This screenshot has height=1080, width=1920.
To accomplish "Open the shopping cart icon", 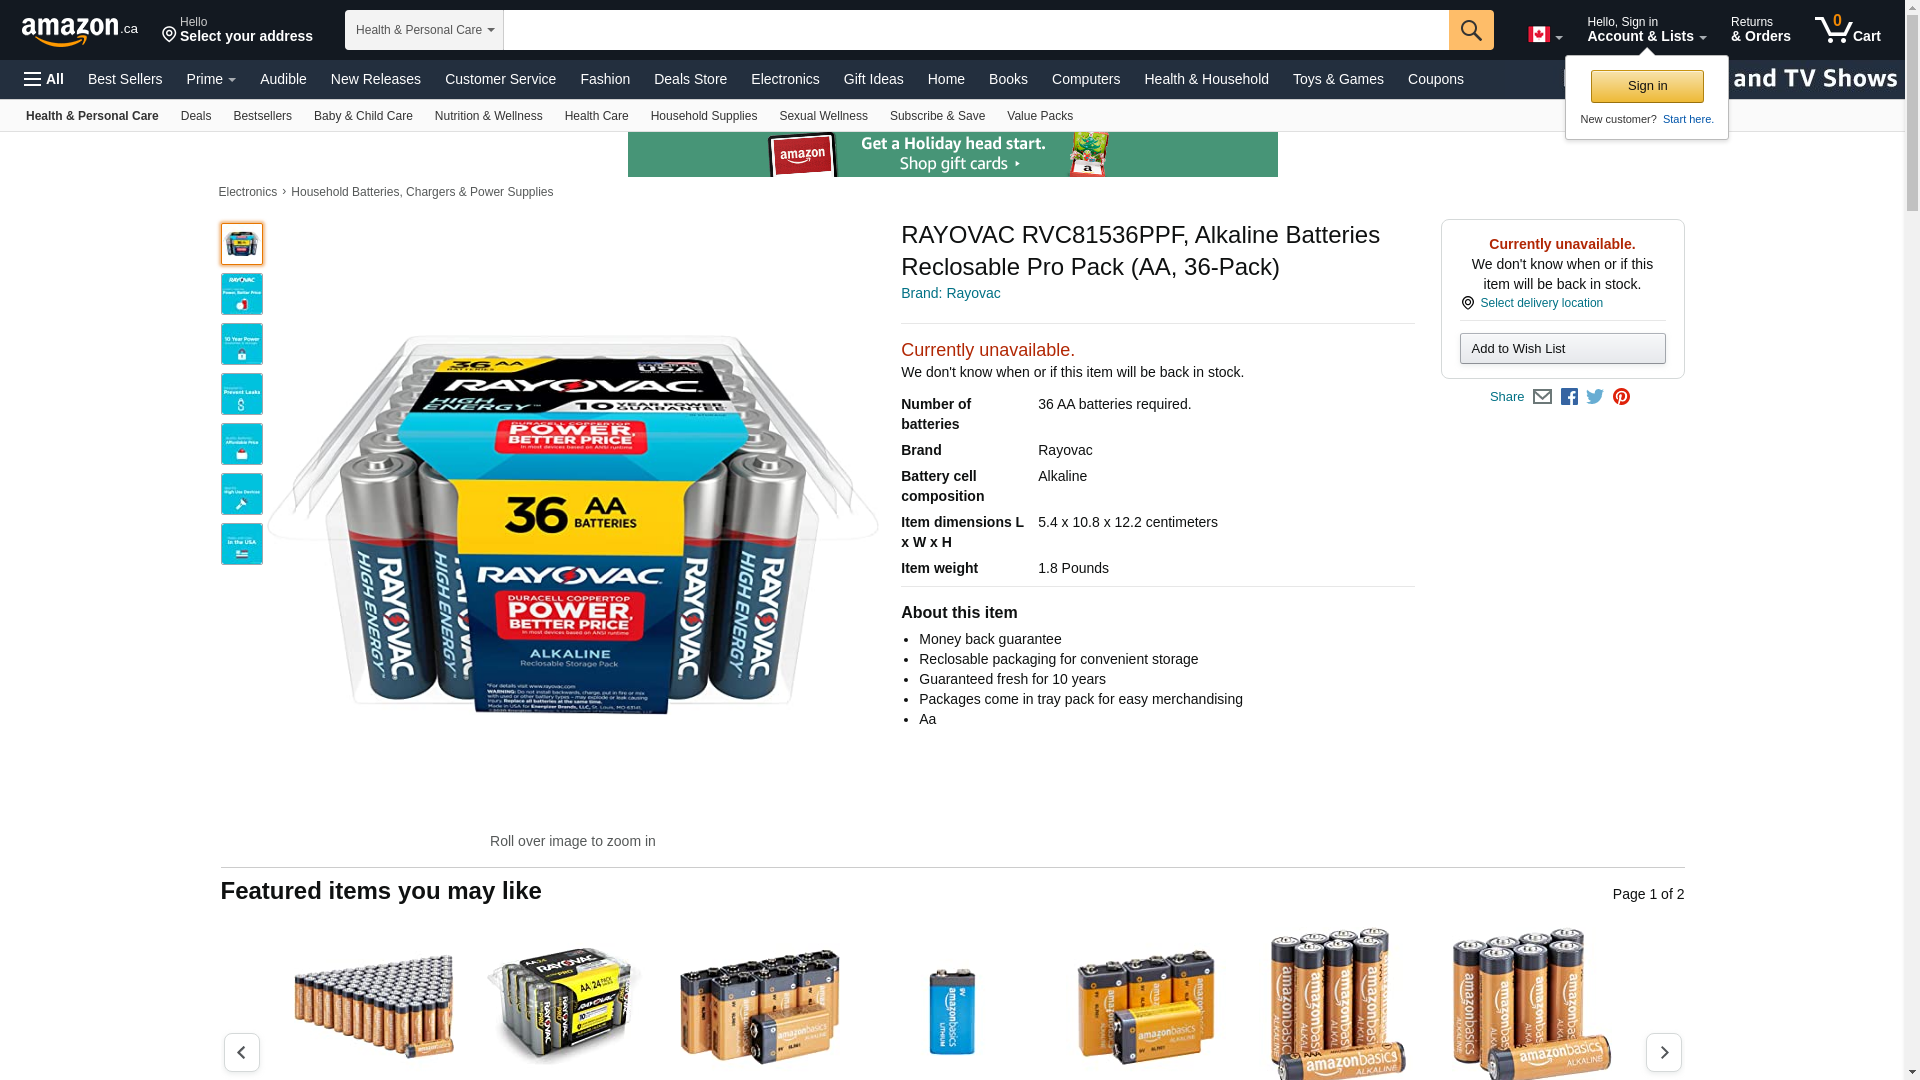I will click(x=1847, y=29).
